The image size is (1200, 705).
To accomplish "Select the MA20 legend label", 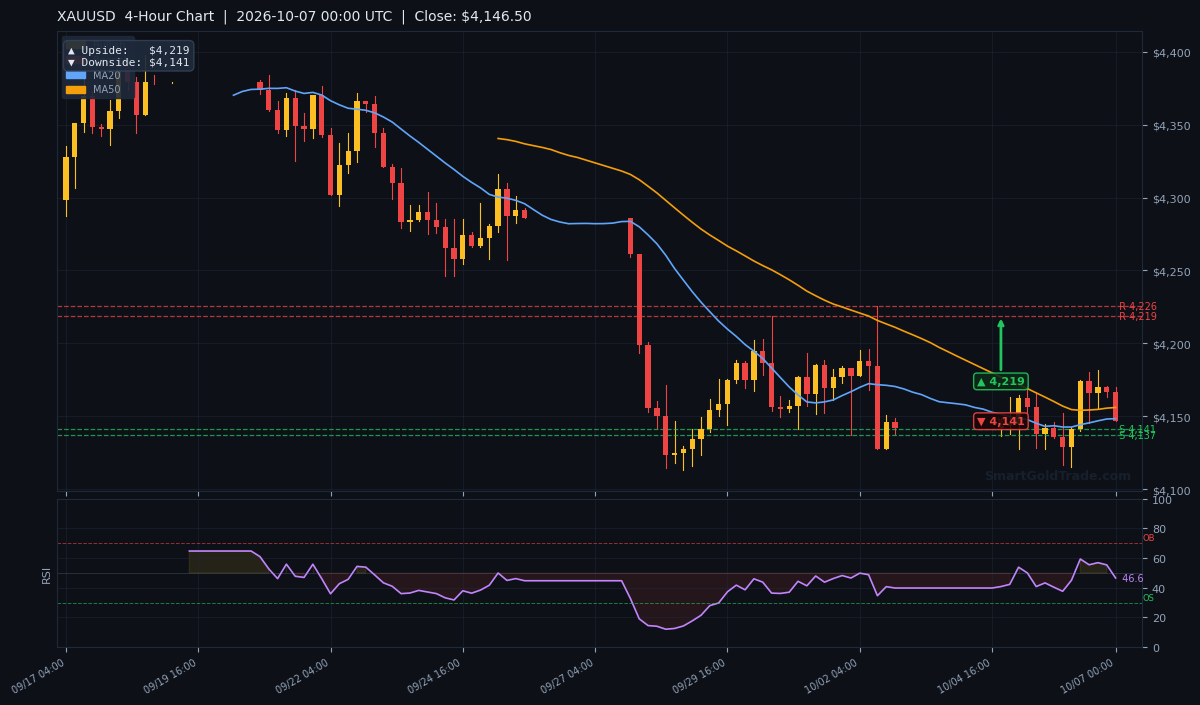I will click(107, 75).
